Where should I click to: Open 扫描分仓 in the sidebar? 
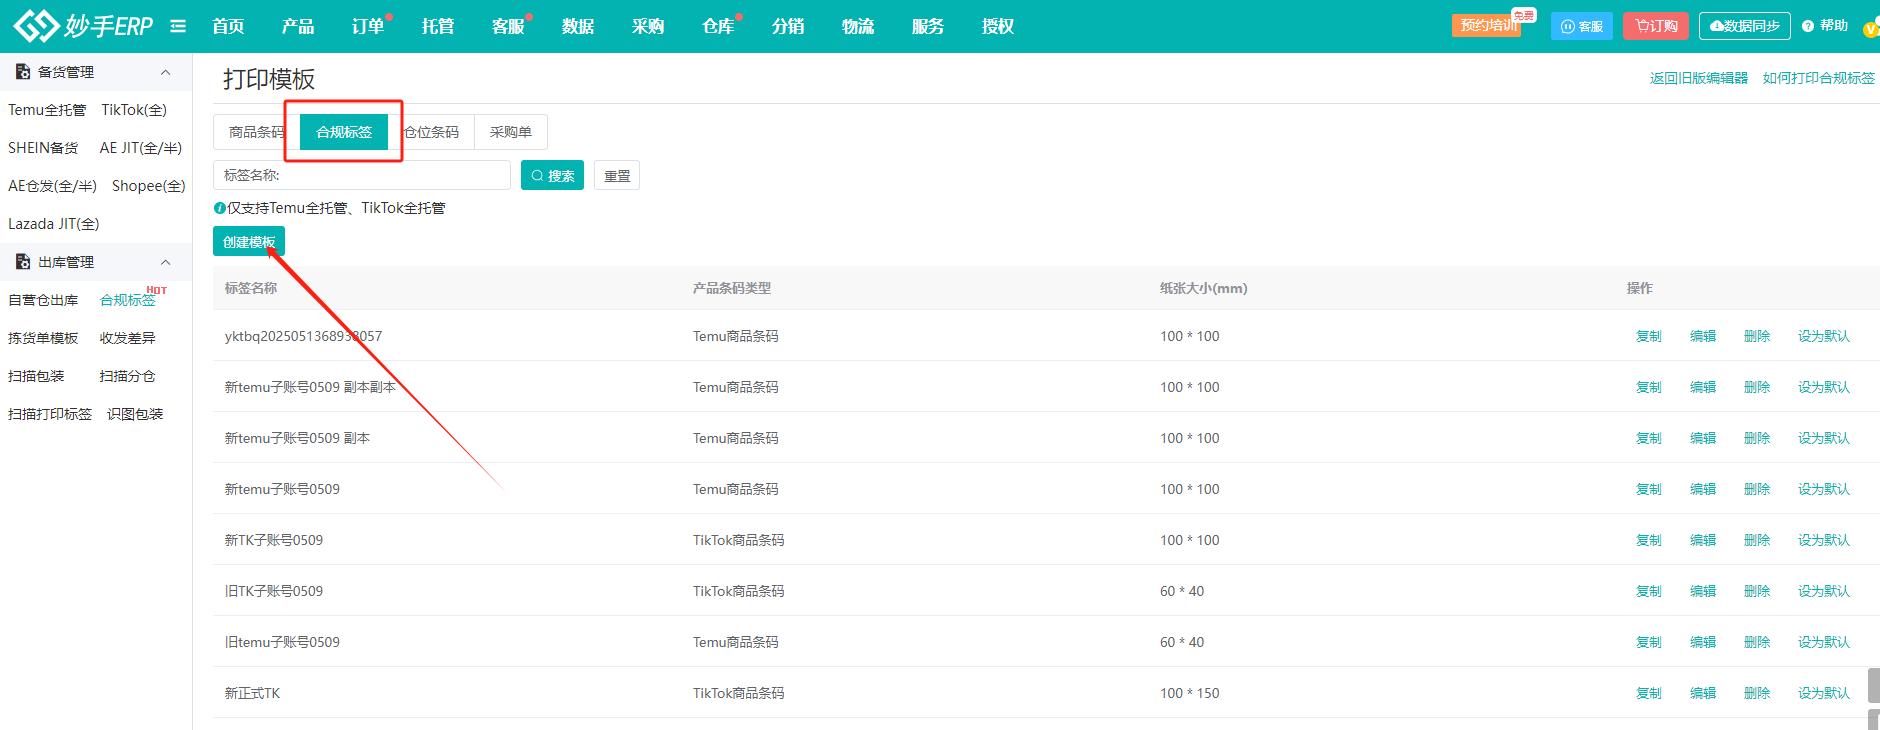128,376
